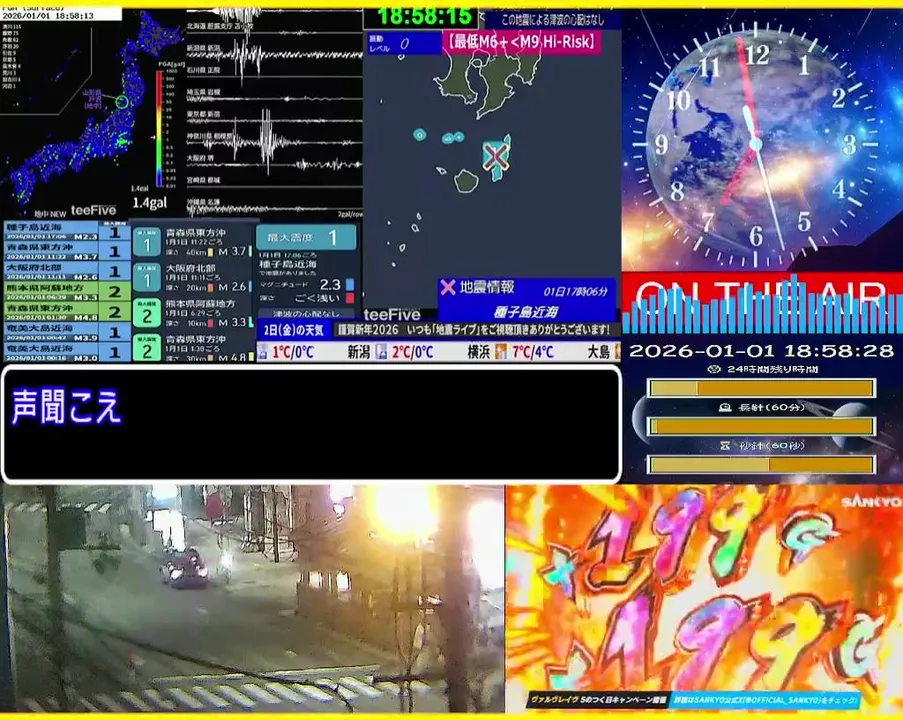Click the teeFive logo below the regional map
The width and height of the screenshot is (903, 720).
(392, 314)
